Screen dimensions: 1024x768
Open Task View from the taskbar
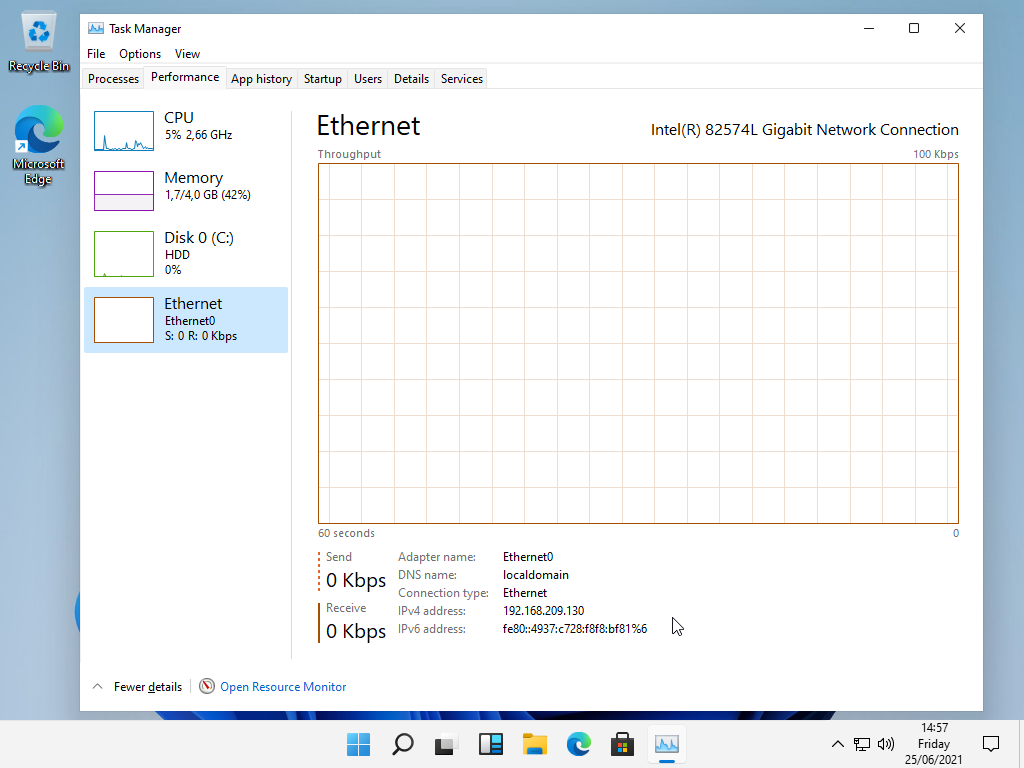click(446, 744)
